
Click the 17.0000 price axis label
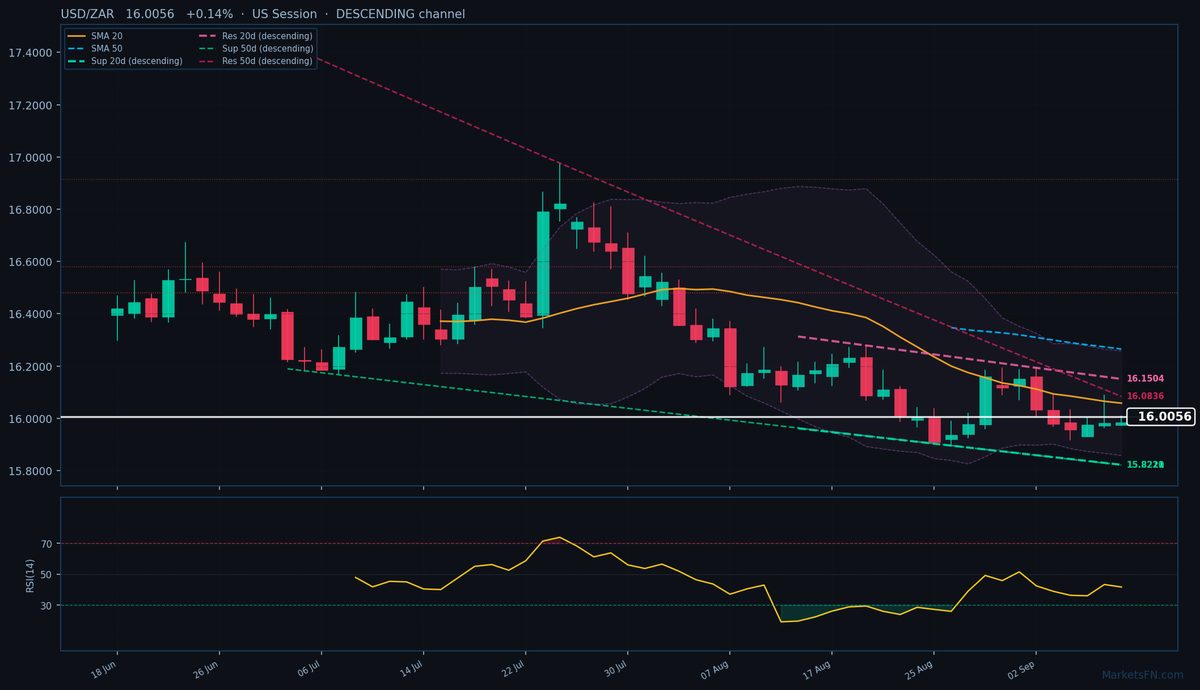[x=31, y=157]
